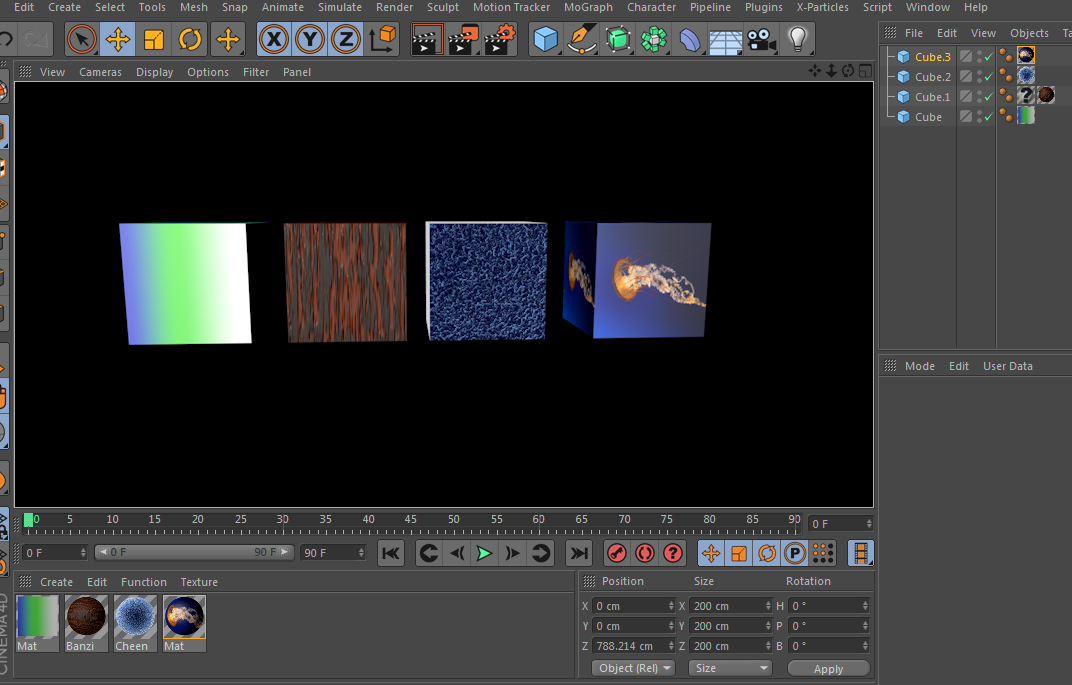
Task: Activate the Rotate tool
Action: [x=190, y=40]
